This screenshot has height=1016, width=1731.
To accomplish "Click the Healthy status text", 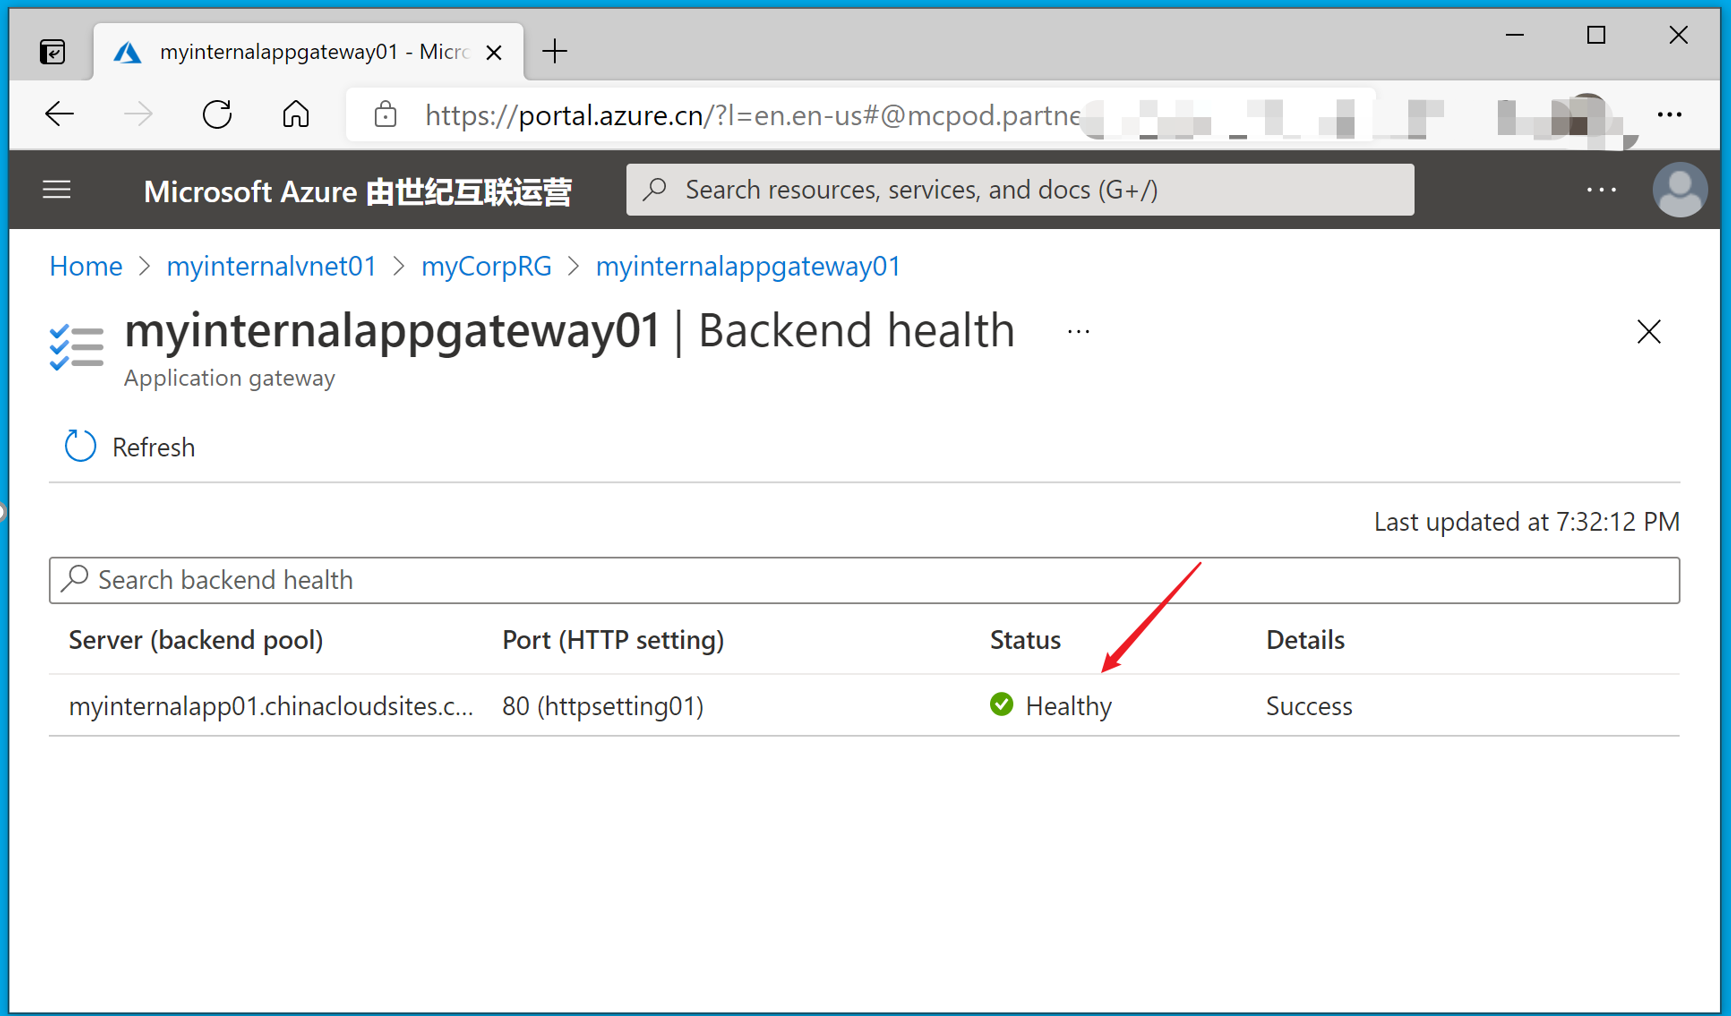I will [x=1069, y=706].
